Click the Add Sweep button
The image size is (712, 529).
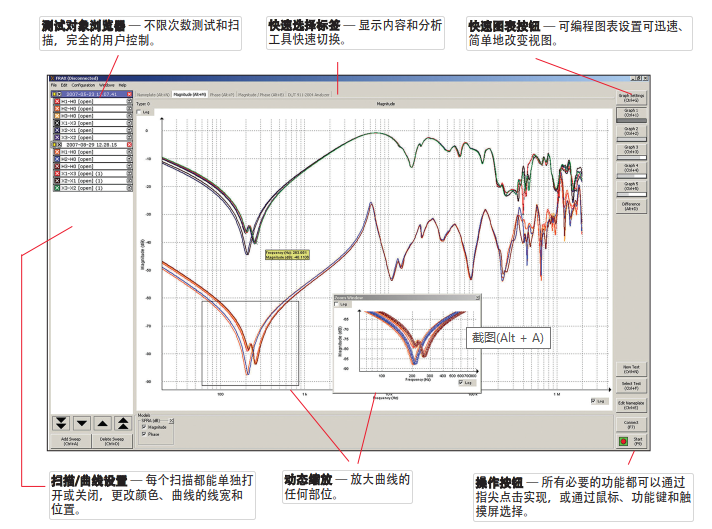point(70,441)
